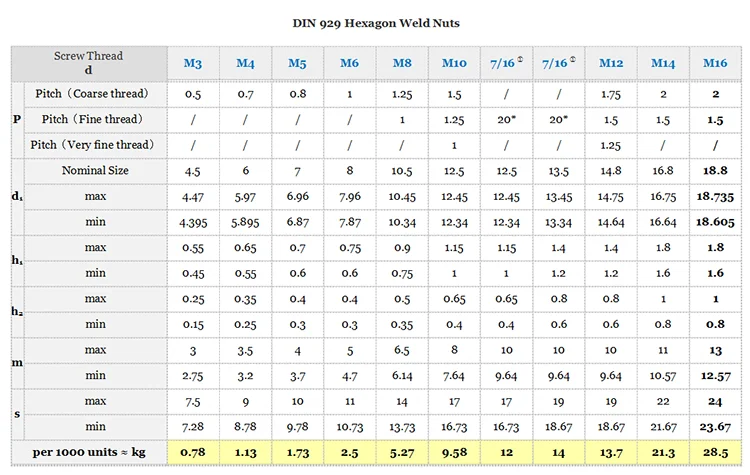750x475 pixels.
Task: Select the yellow 28.5 weight cell
Action: (715, 453)
